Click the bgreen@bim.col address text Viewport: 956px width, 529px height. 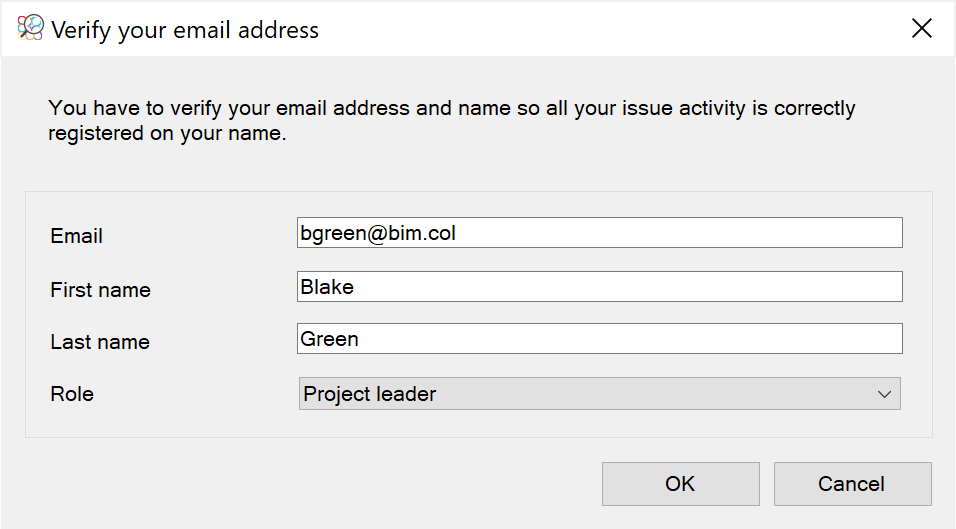(x=378, y=233)
